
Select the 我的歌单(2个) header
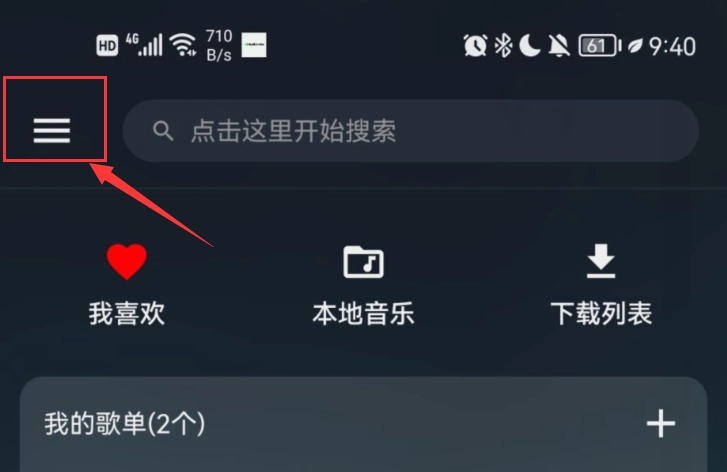click(125, 424)
